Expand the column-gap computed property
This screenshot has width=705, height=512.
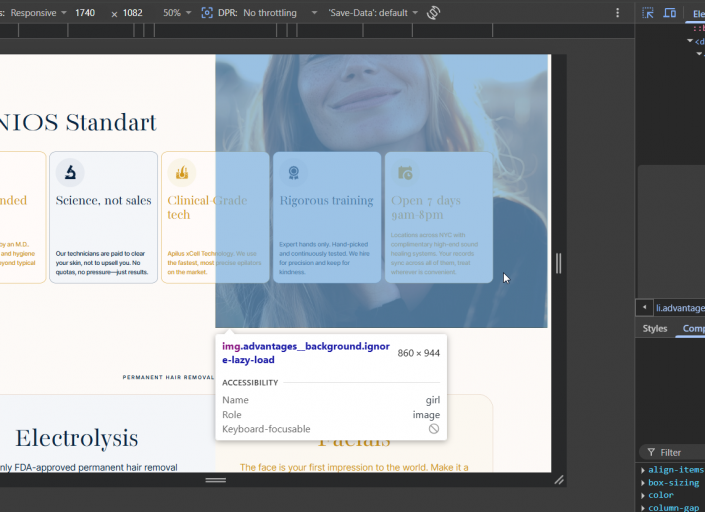click(x=643, y=508)
